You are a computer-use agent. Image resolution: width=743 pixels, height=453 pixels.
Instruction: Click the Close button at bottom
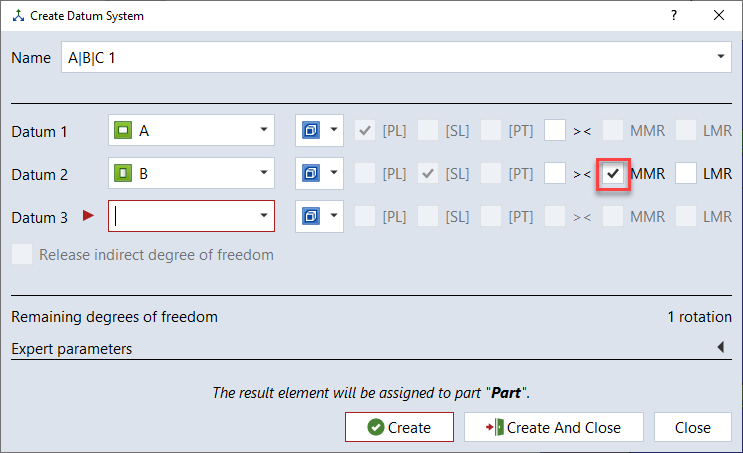pyautogui.click(x=692, y=427)
